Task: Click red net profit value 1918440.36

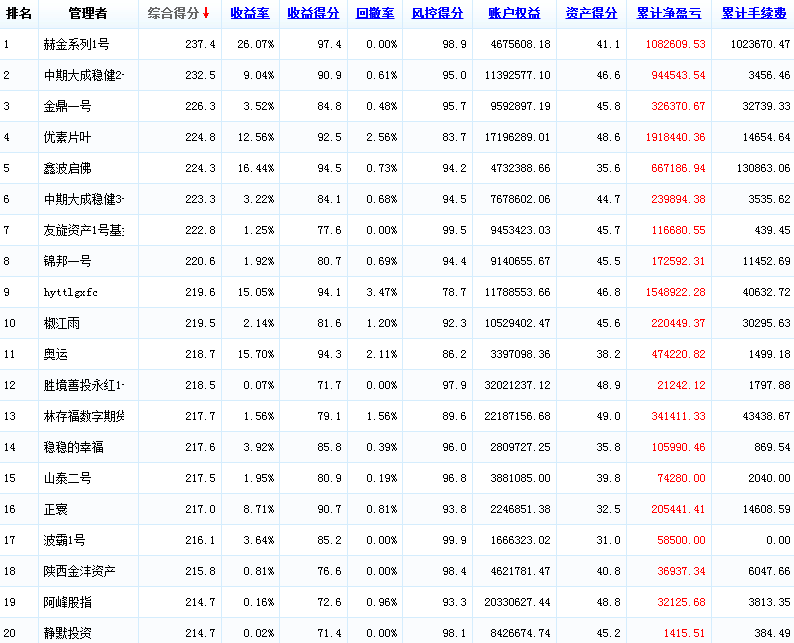Action: point(670,138)
